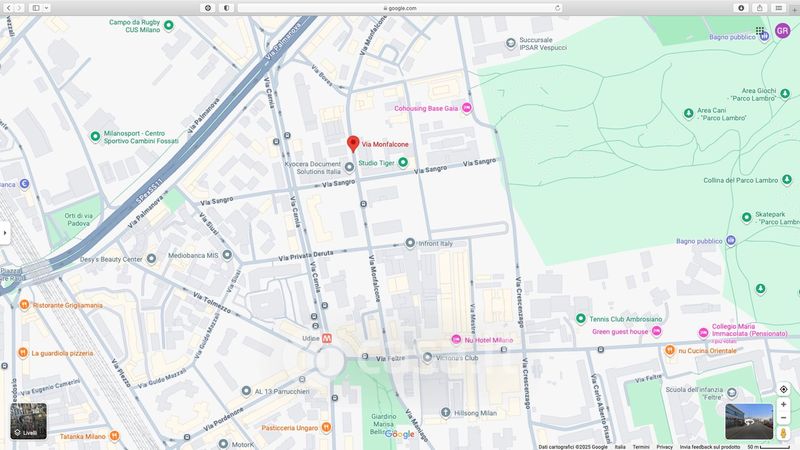
Task: Click the Udine metro station icon
Action: coord(327,339)
